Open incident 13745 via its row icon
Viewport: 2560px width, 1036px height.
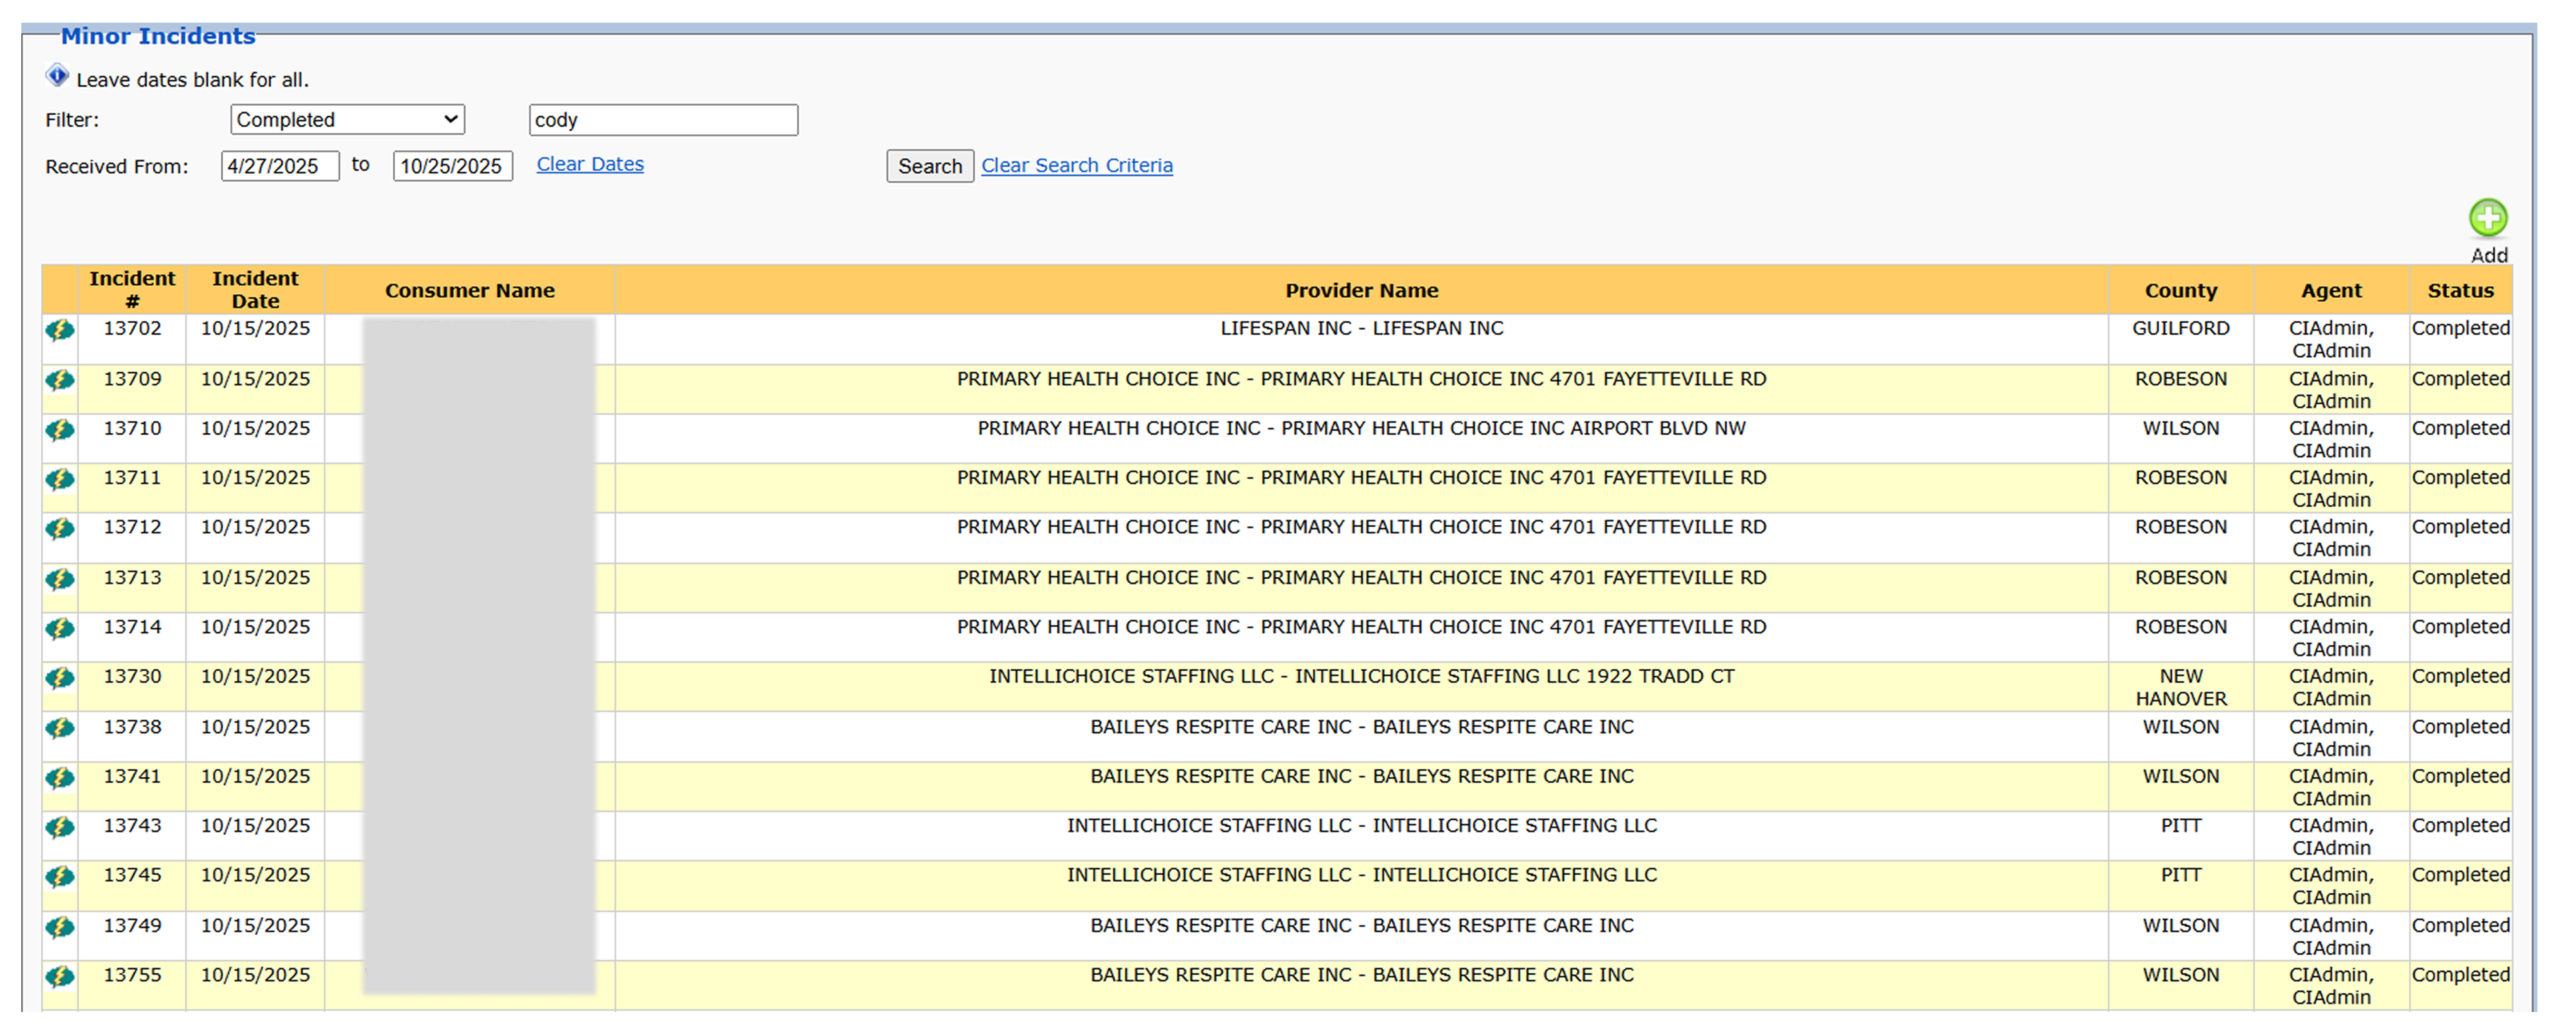click(x=60, y=877)
